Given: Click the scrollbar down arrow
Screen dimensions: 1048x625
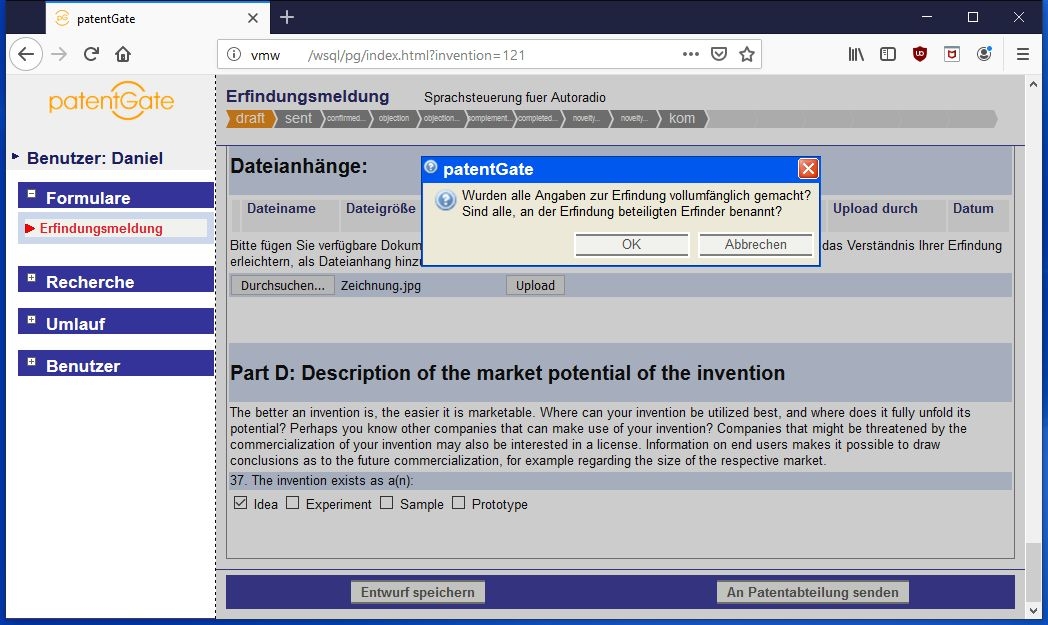Looking at the screenshot, I should click(x=1033, y=610).
